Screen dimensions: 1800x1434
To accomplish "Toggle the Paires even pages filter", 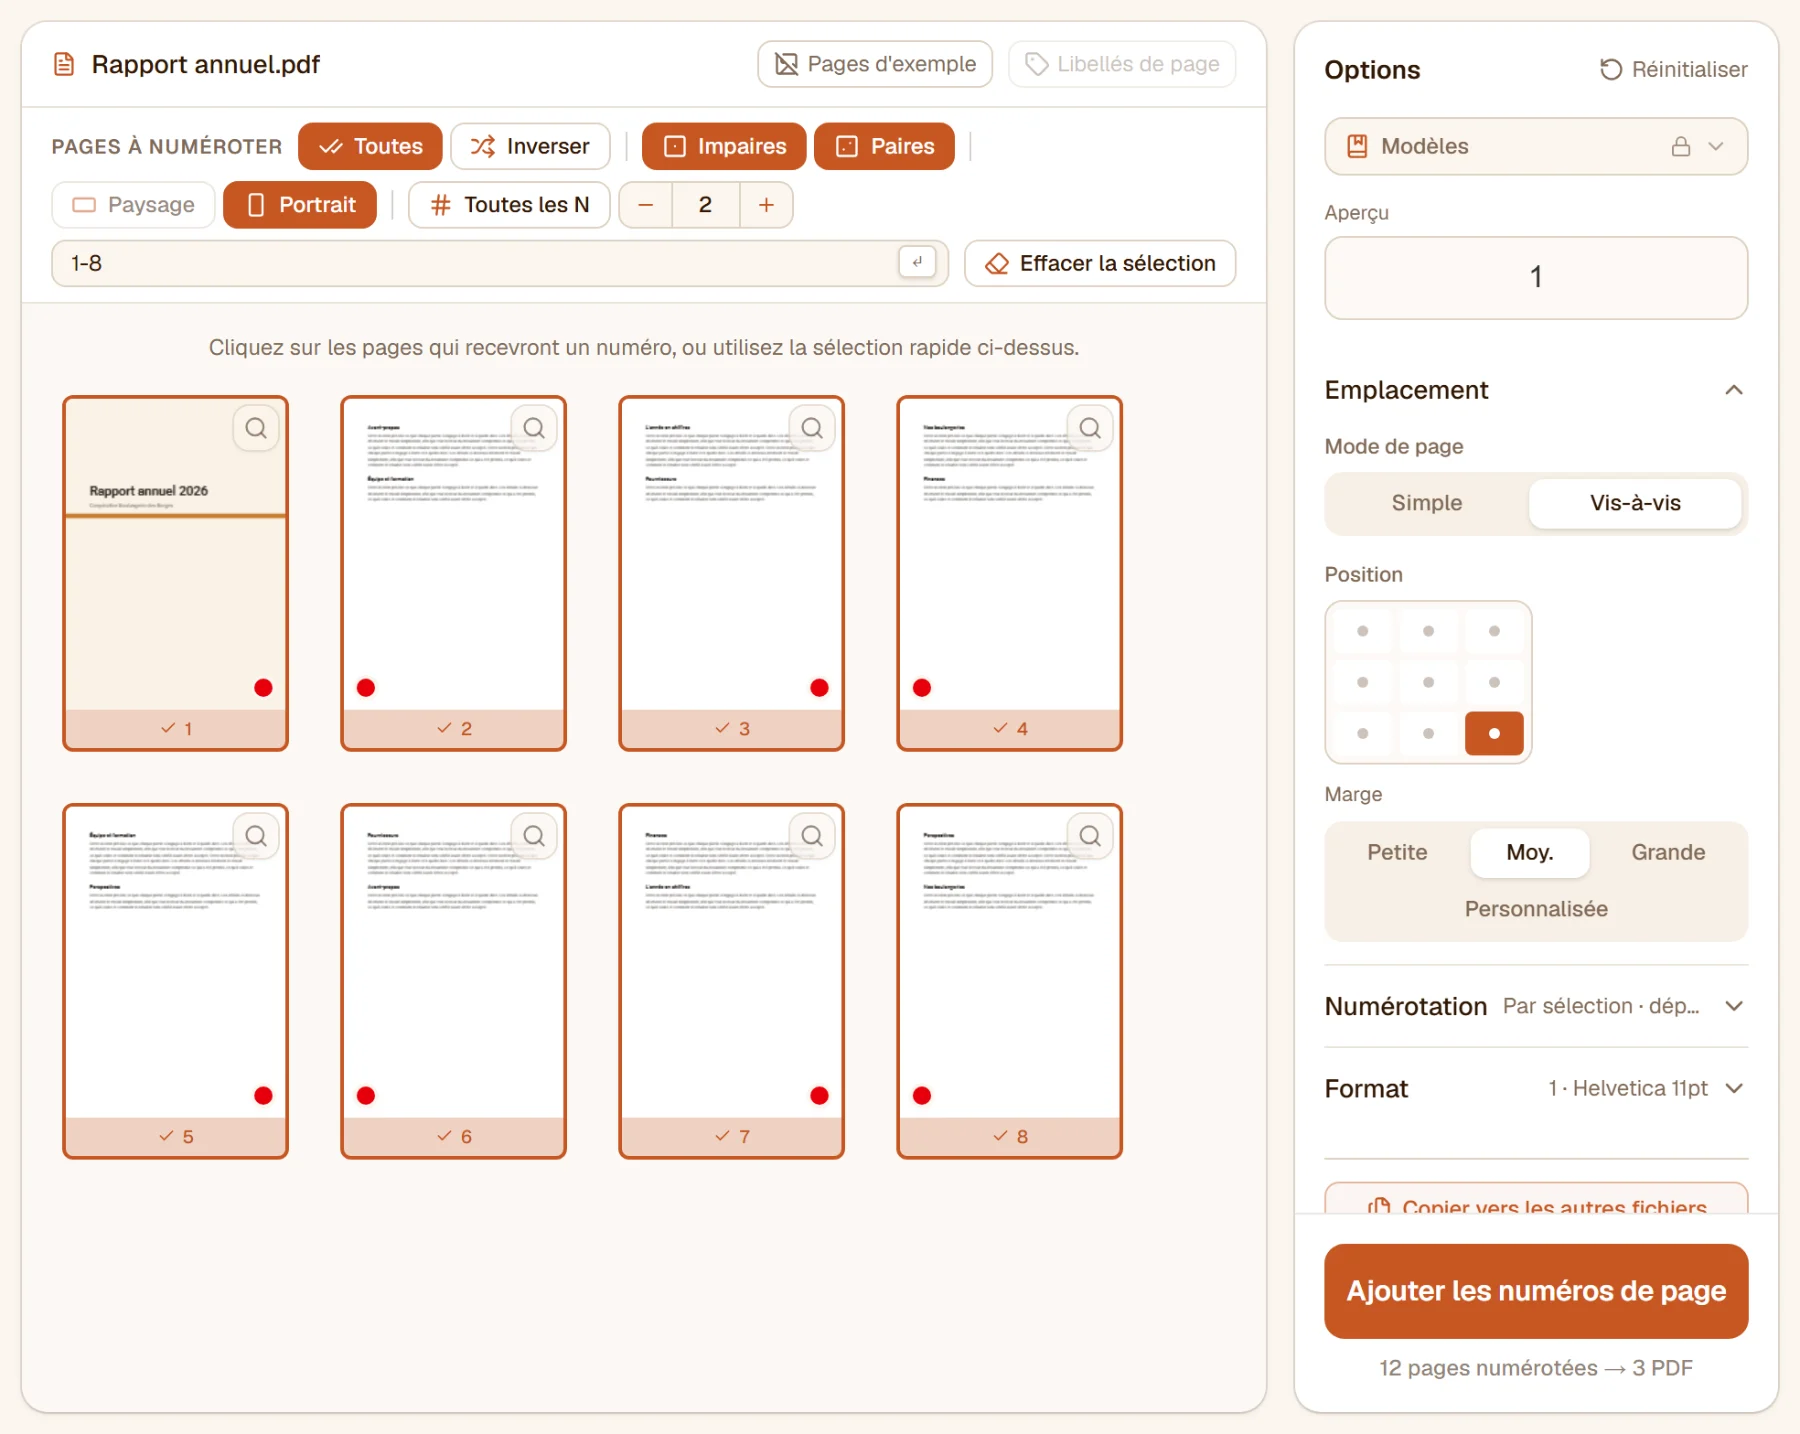I will 884,146.
